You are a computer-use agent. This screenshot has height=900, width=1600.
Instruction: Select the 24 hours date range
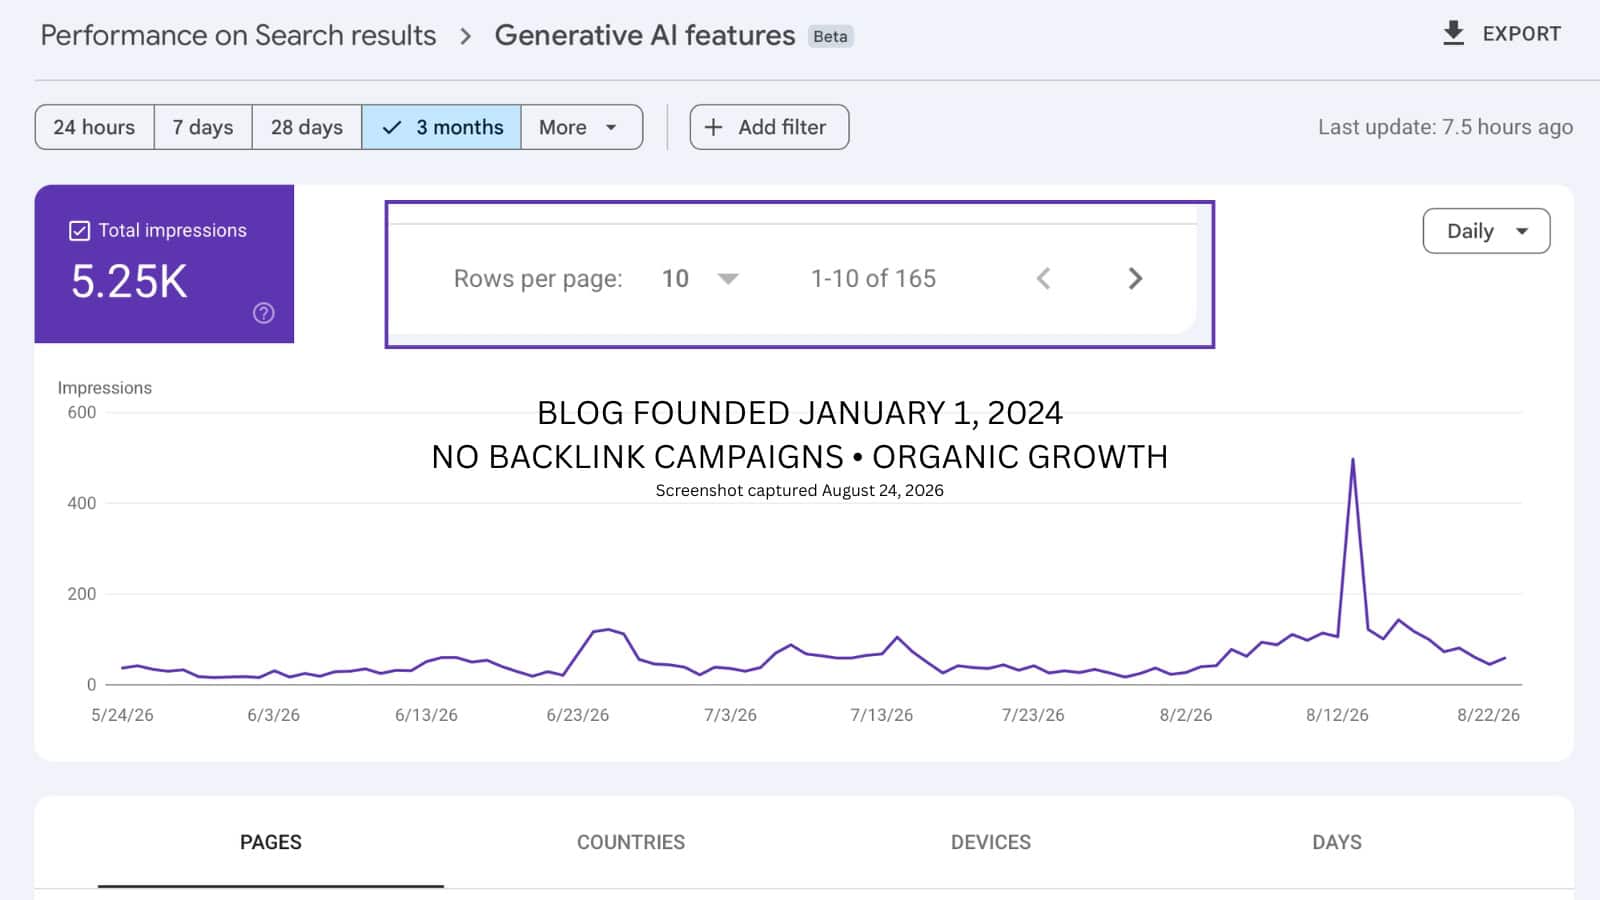pyautogui.click(x=94, y=127)
